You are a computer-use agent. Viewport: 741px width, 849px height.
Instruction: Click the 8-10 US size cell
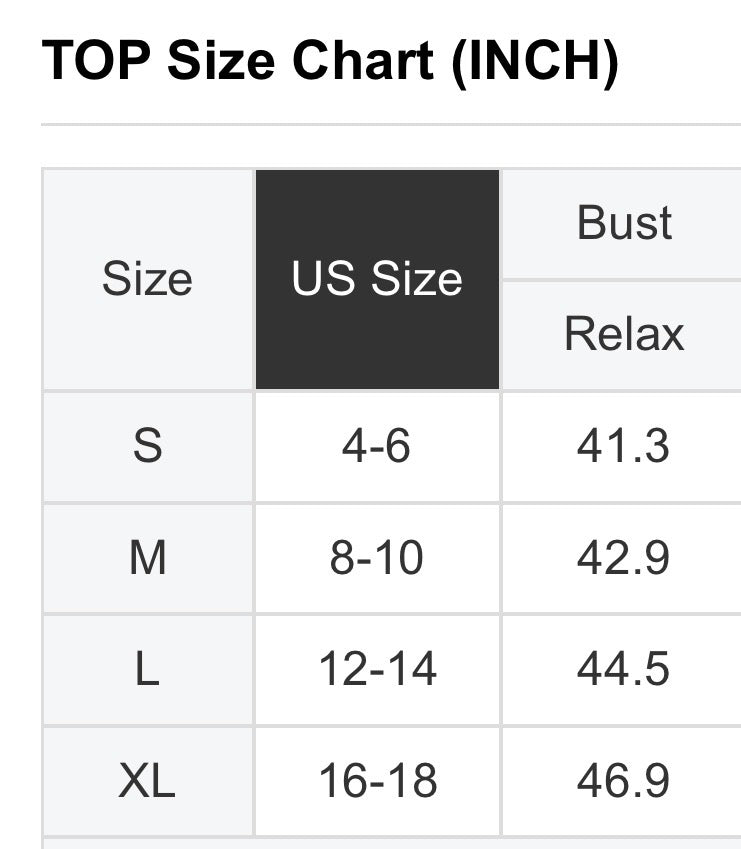tap(376, 558)
